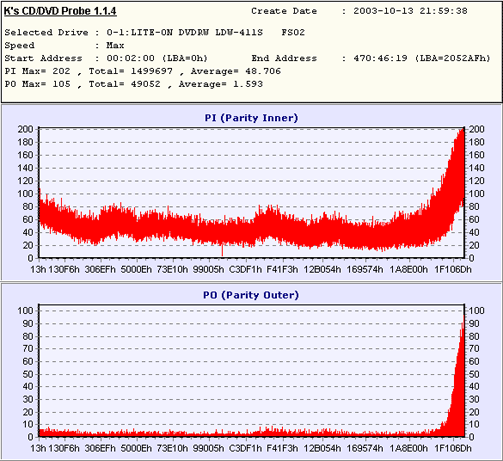Click 1F106Dh on the PI chart axis
Image resolution: width=503 pixels, height=461 pixels.
click(453, 270)
